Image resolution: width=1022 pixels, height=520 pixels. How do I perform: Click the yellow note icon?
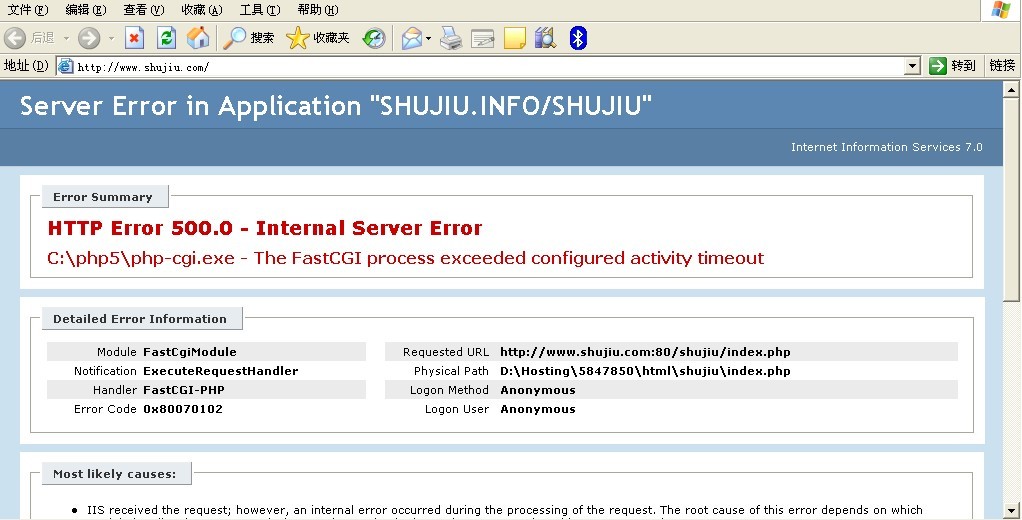pyautogui.click(x=514, y=38)
